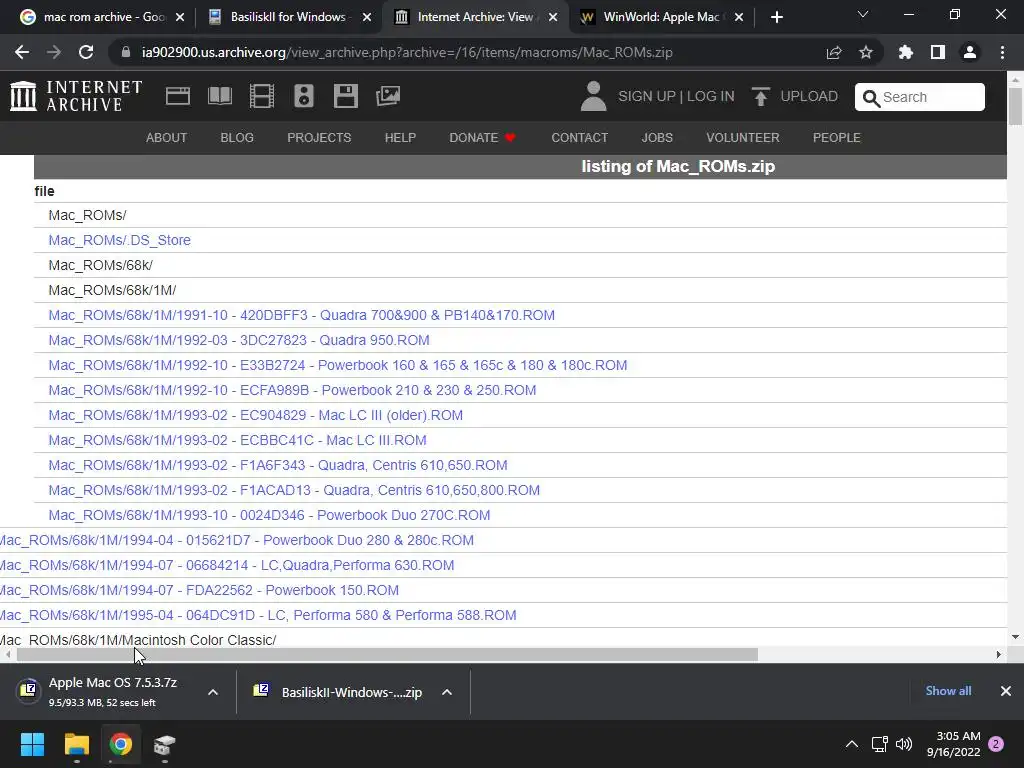The image size is (1024, 768).
Task: Open the ABOUT menu item
Action: click(167, 138)
